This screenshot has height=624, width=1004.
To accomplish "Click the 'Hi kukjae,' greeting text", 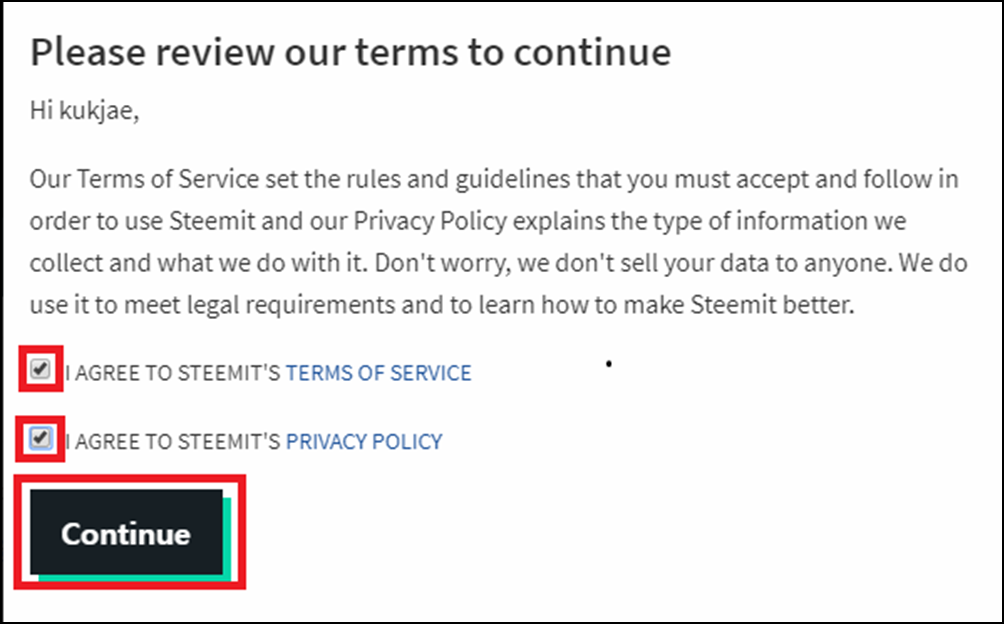I will tap(84, 110).
